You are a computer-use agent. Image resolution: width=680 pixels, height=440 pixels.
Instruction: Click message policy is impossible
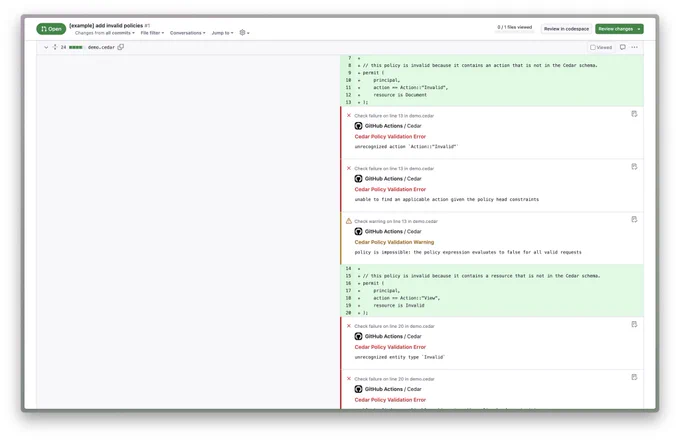click(468, 252)
